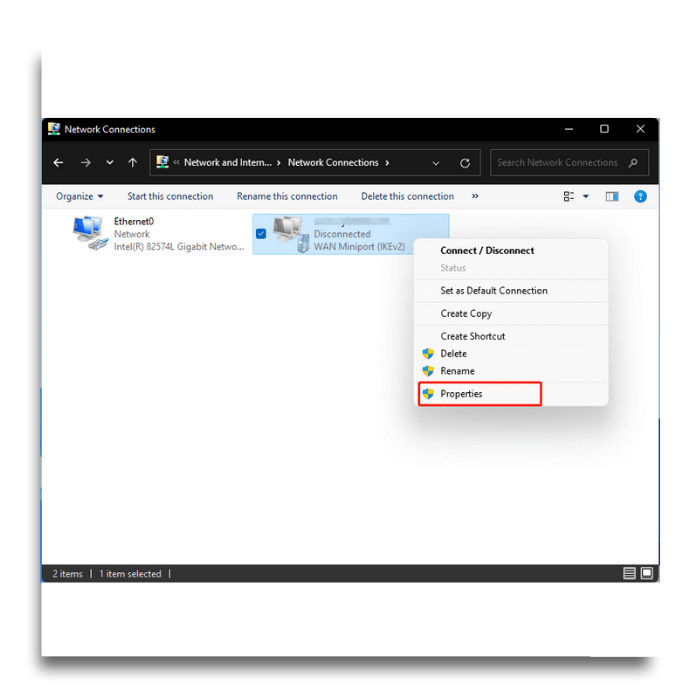Image resolution: width=700 pixels, height=700 pixels.
Task: Minimize the Network Connections window
Action: point(569,129)
